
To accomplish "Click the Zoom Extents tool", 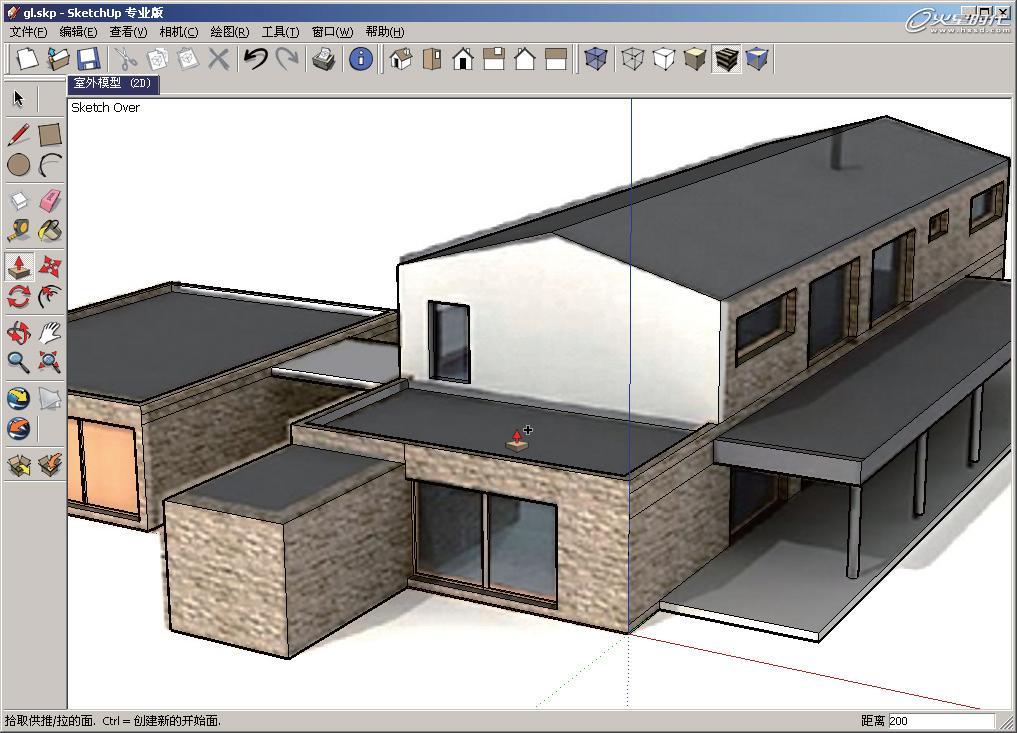I will [50, 361].
